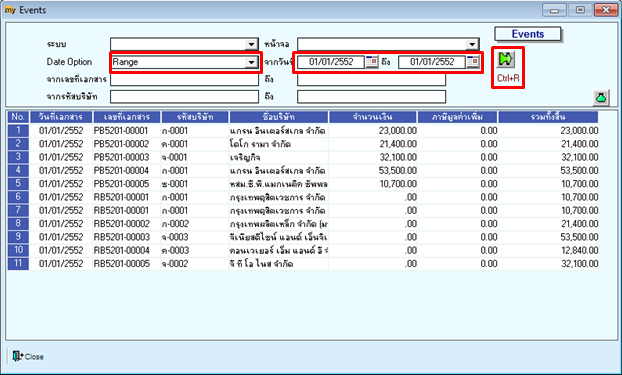Expand the Date Option Range dropdown

point(251,62)
